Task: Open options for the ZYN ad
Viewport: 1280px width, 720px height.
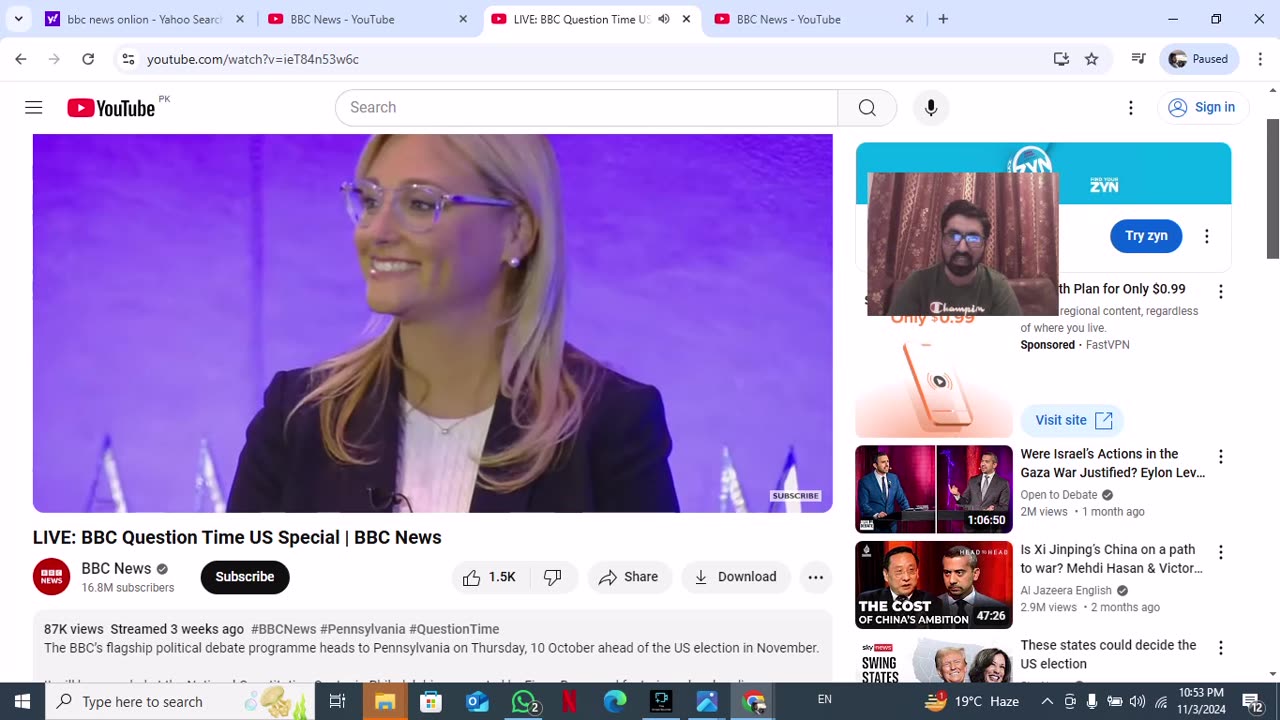Action: click(1207, 236)
